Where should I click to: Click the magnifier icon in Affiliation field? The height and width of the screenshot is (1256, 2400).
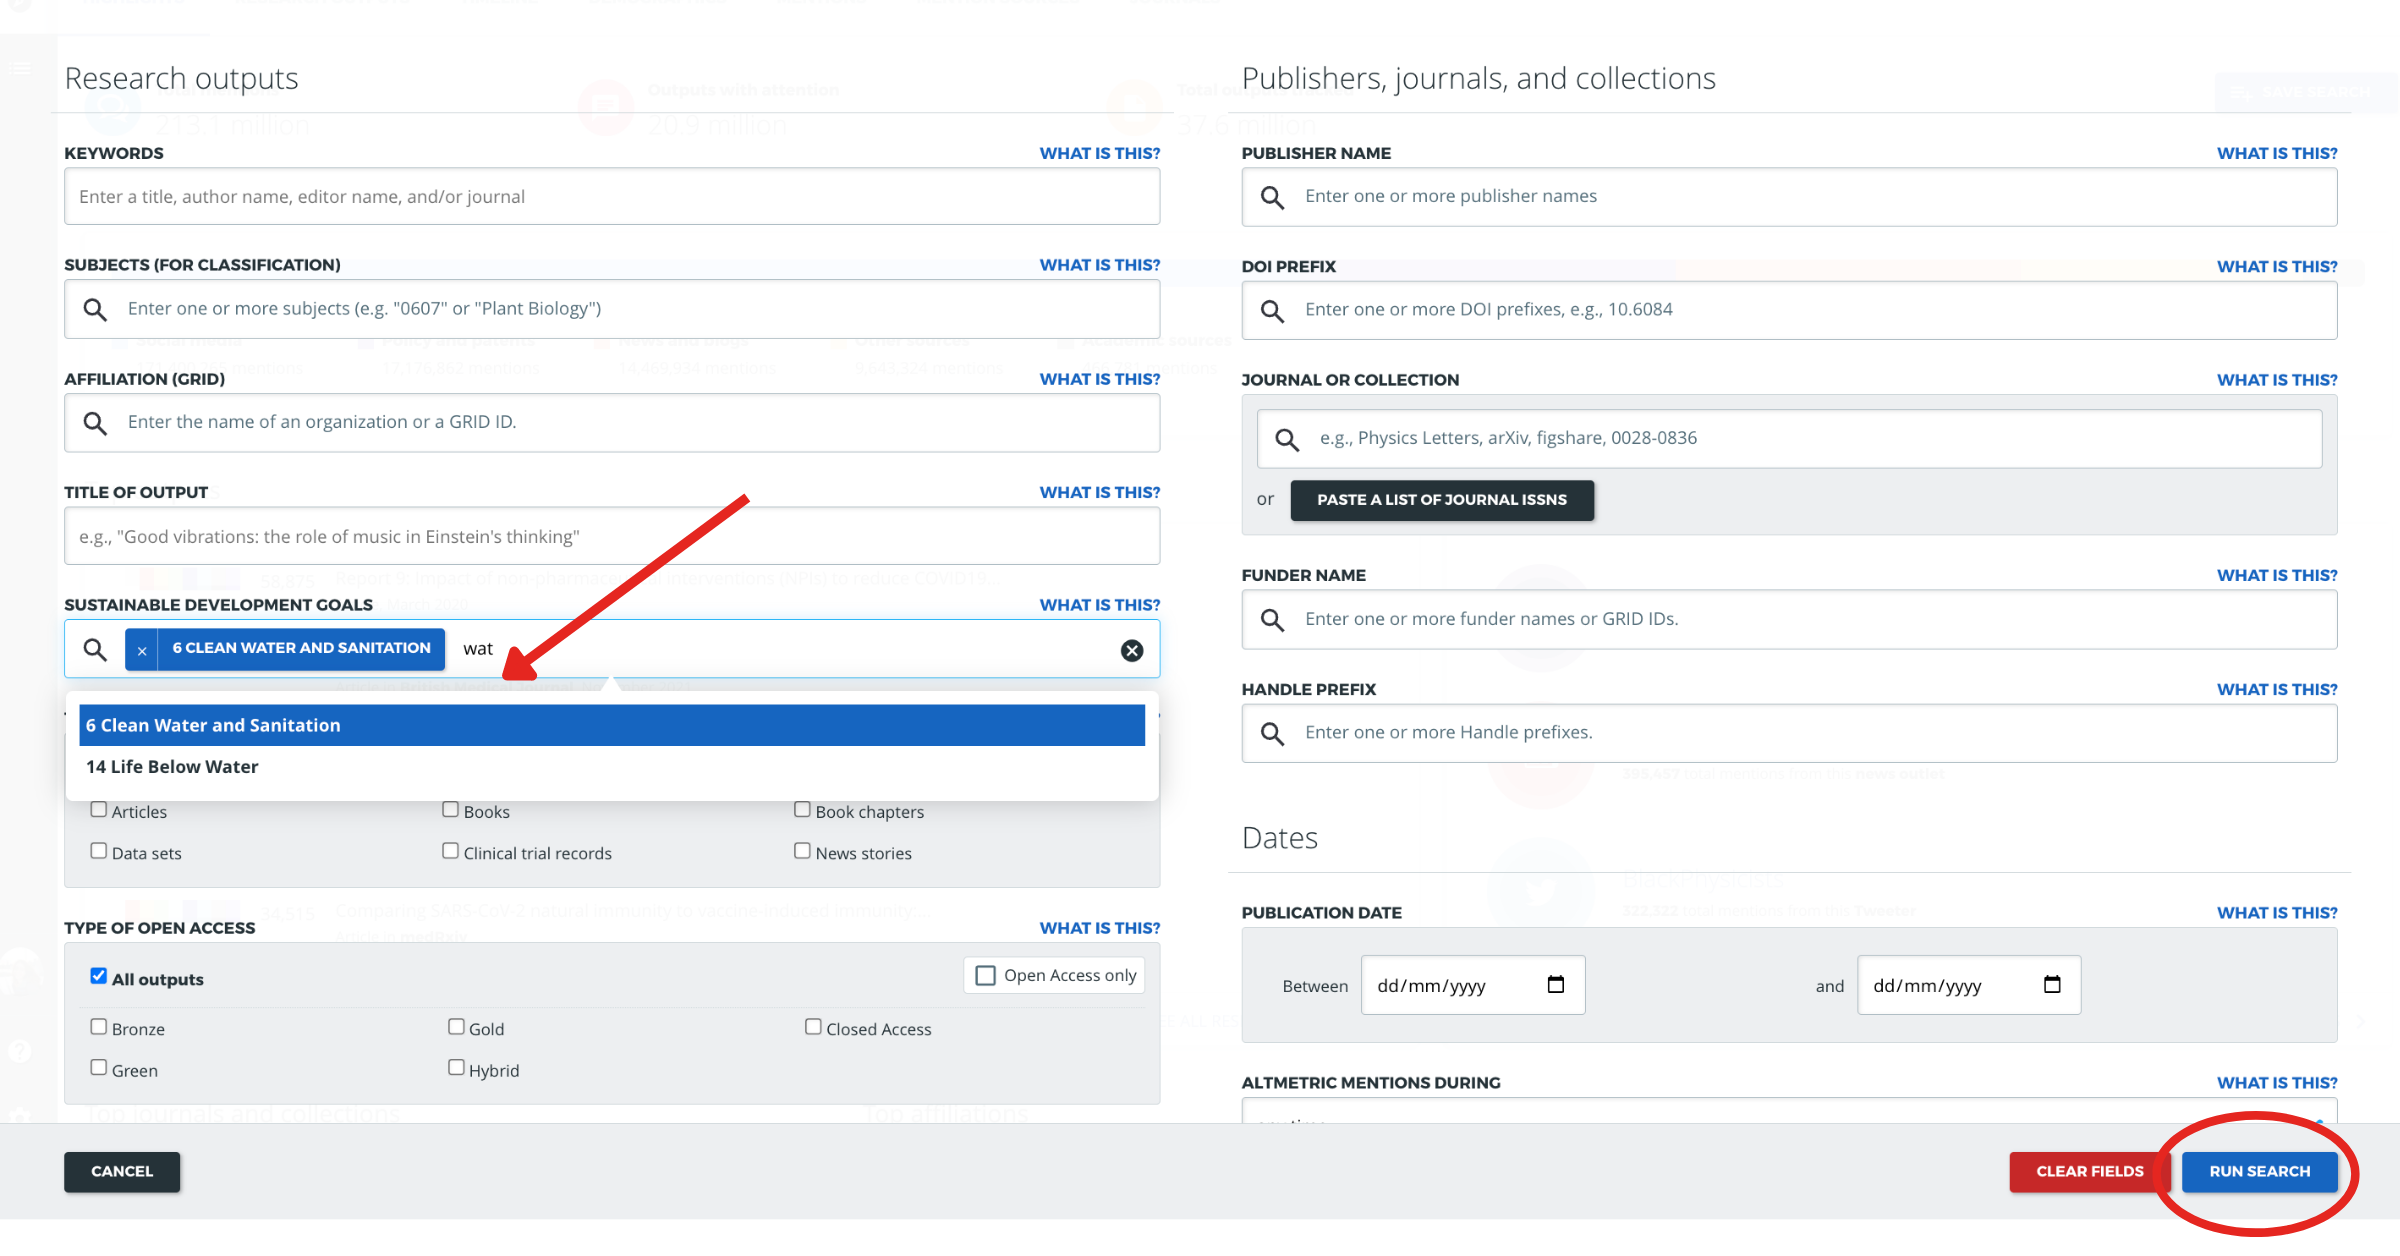coord(95,423)
